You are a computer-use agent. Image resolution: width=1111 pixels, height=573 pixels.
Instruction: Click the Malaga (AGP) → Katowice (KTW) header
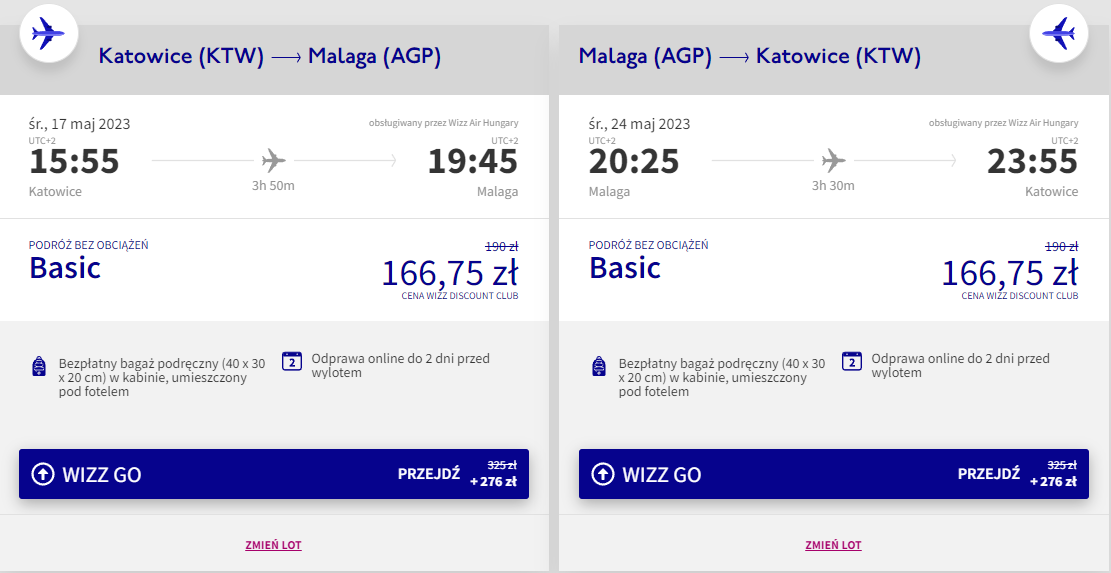coord(750,56)
